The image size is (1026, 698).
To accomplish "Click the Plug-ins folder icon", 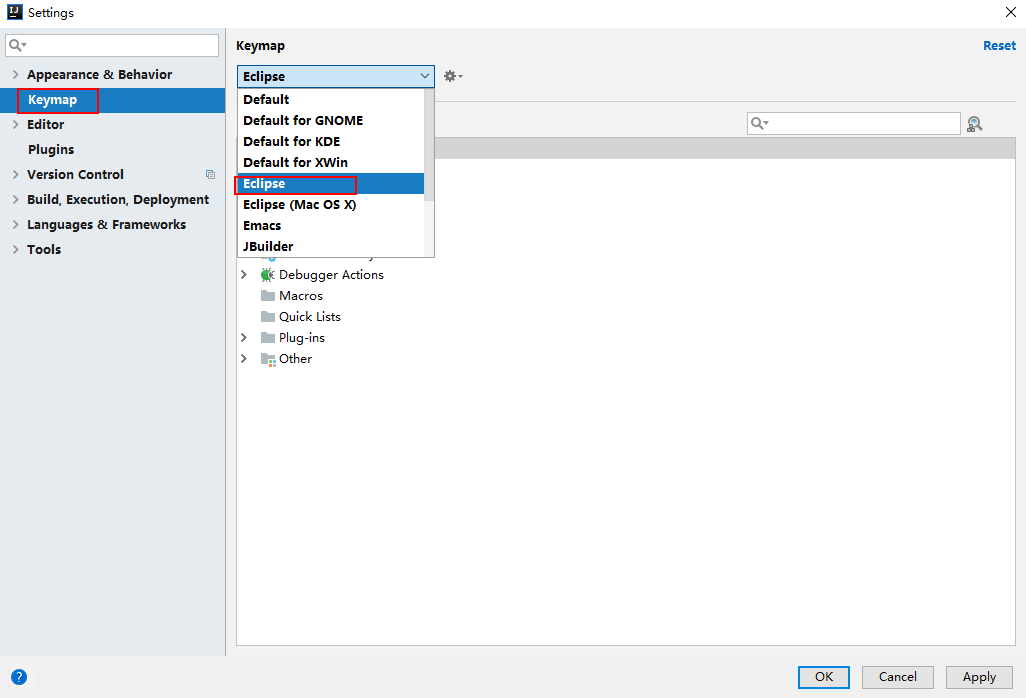I will pyautogui.click(x=268, y=338).
